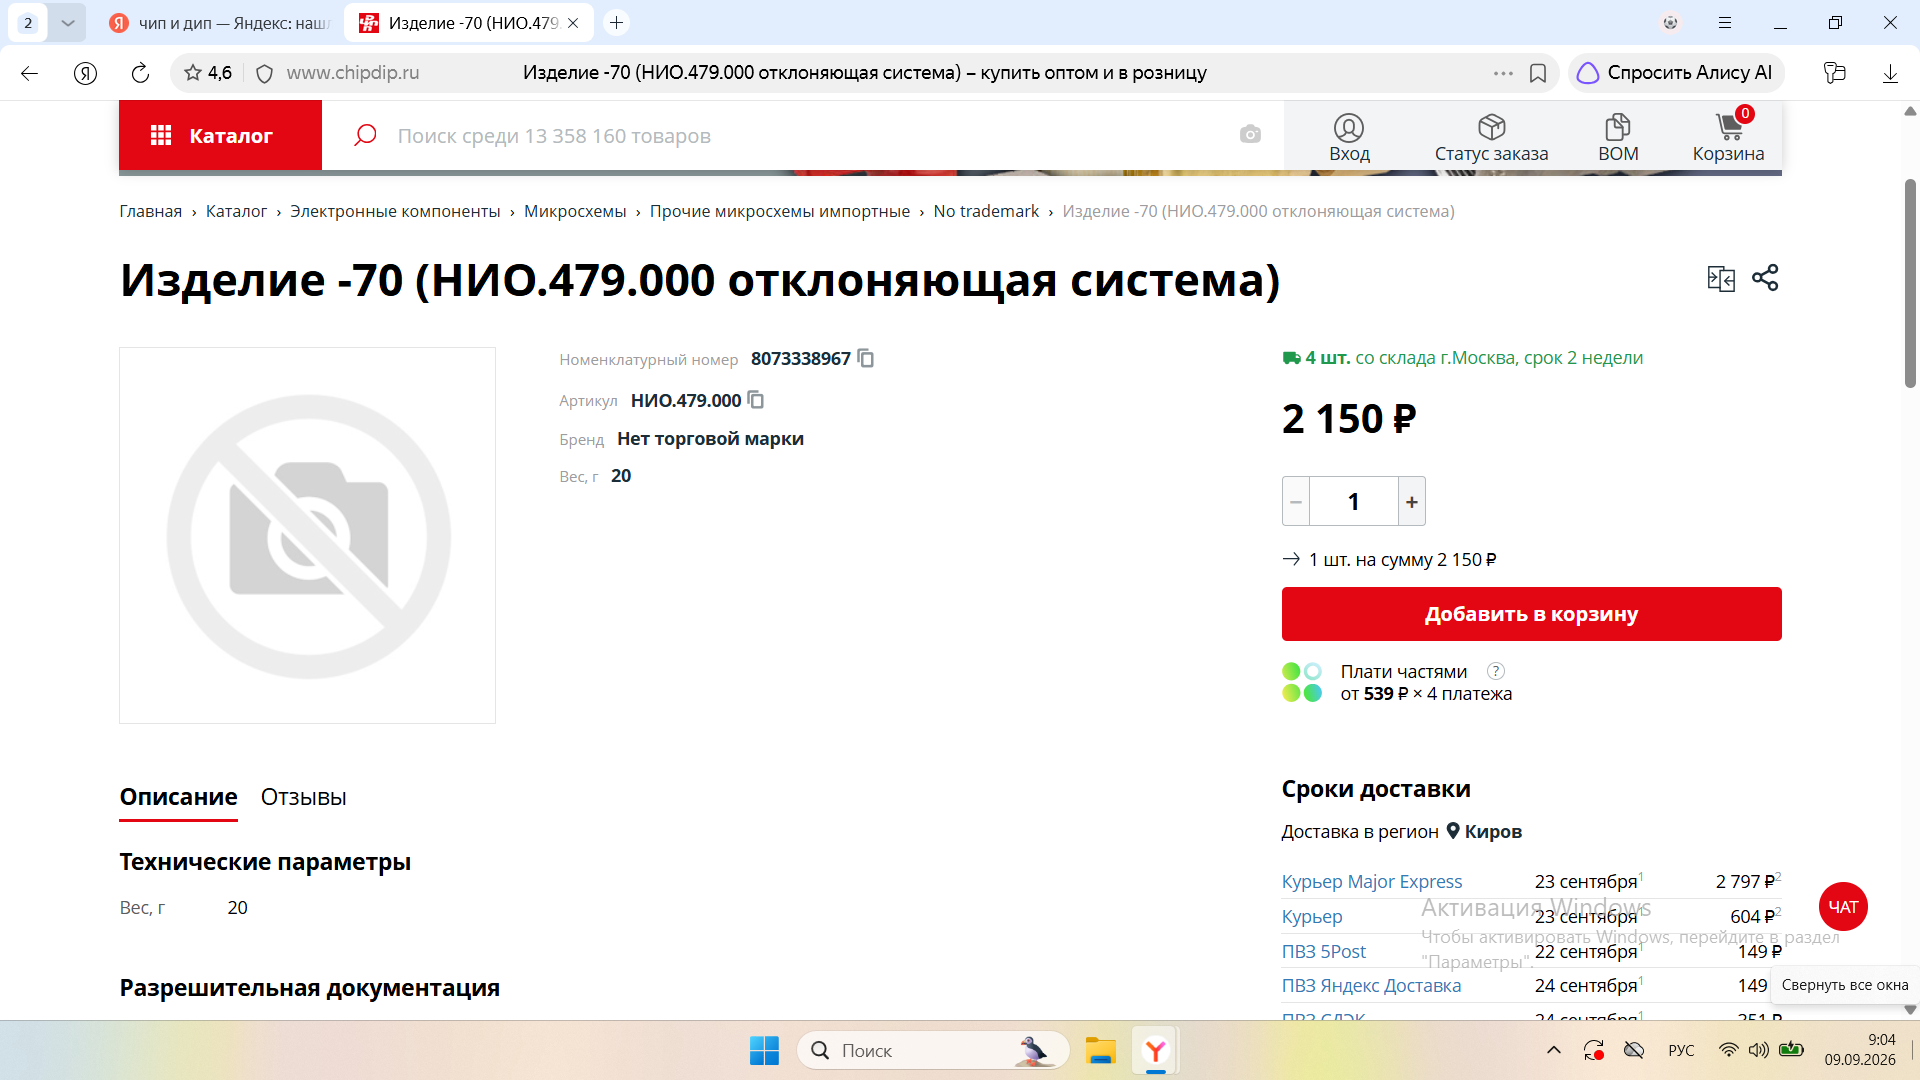Open Плати частями help question mark
Image resolution: width=1920 pixels, height=1080 pixels.
[x=1496, y=671]
